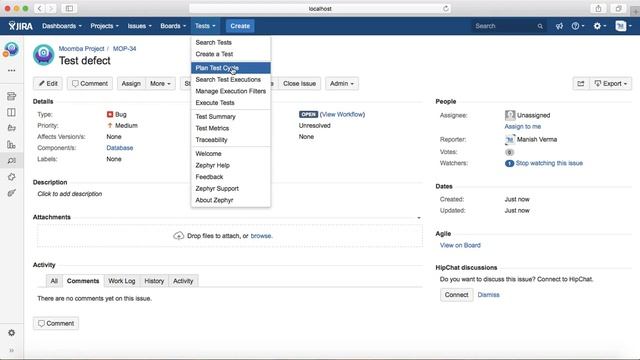640x360 pixels.
Task: Open the components puzzle icon in sidebar
Action: (x=11, y=177)
